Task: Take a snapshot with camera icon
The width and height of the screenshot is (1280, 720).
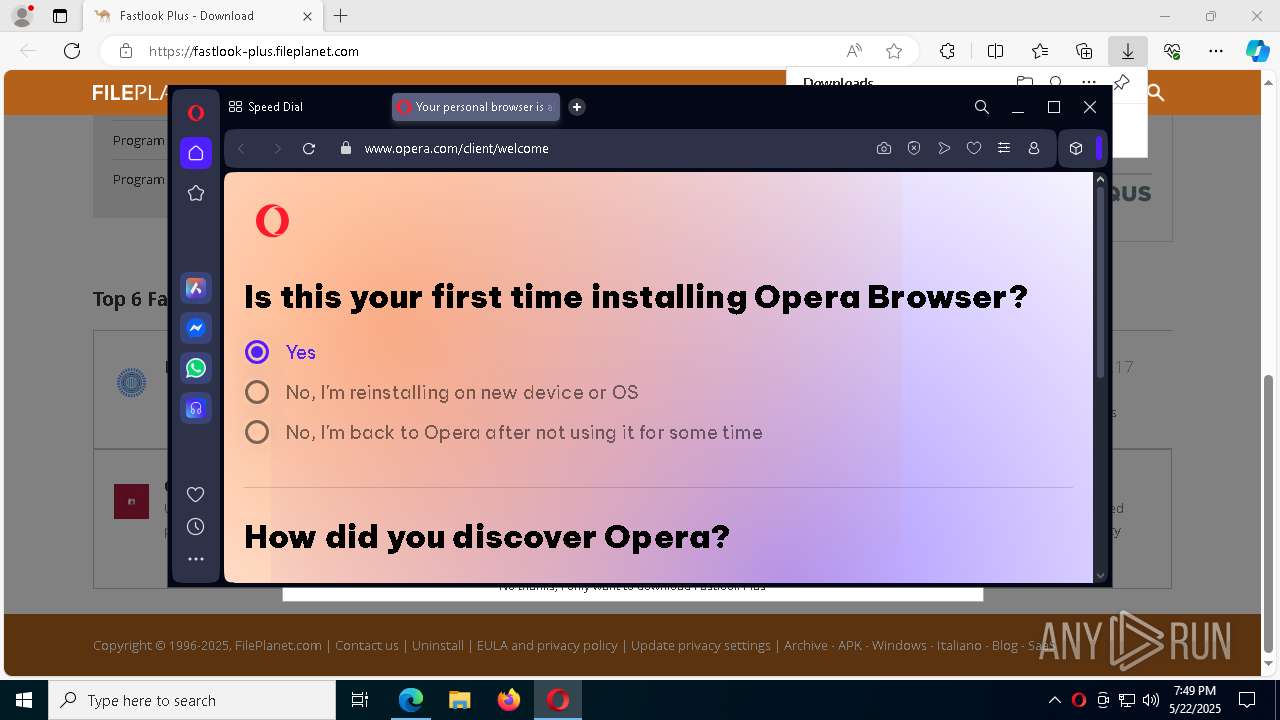Action: 884,148
